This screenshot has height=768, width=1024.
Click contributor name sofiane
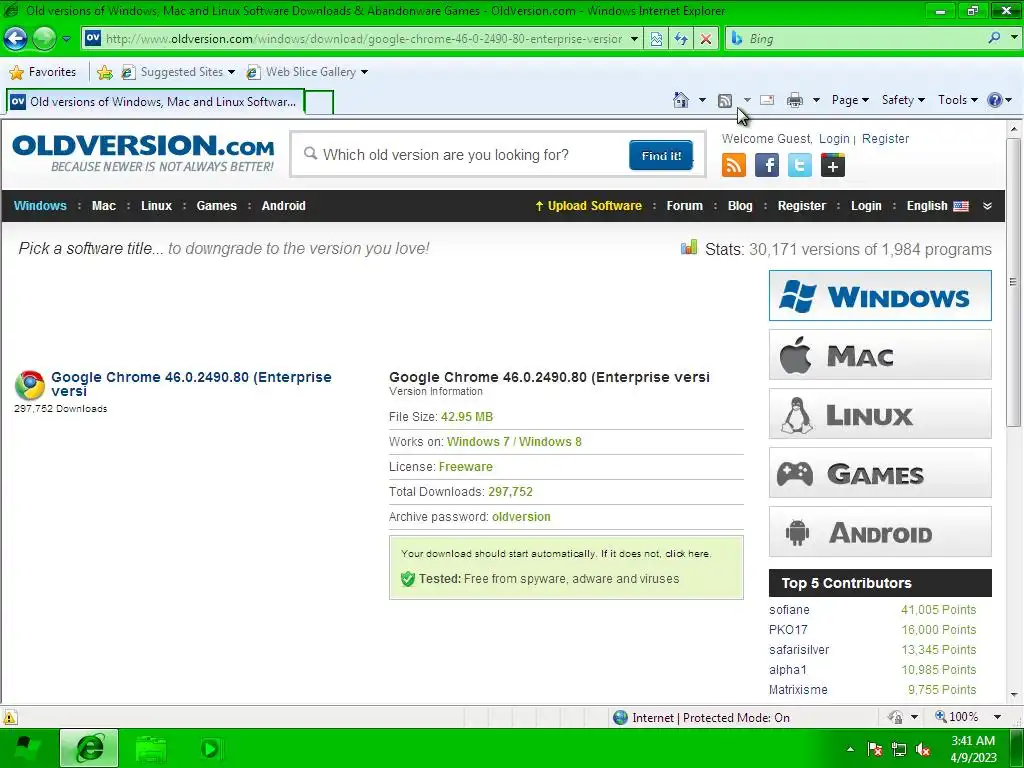coord(789,610)
